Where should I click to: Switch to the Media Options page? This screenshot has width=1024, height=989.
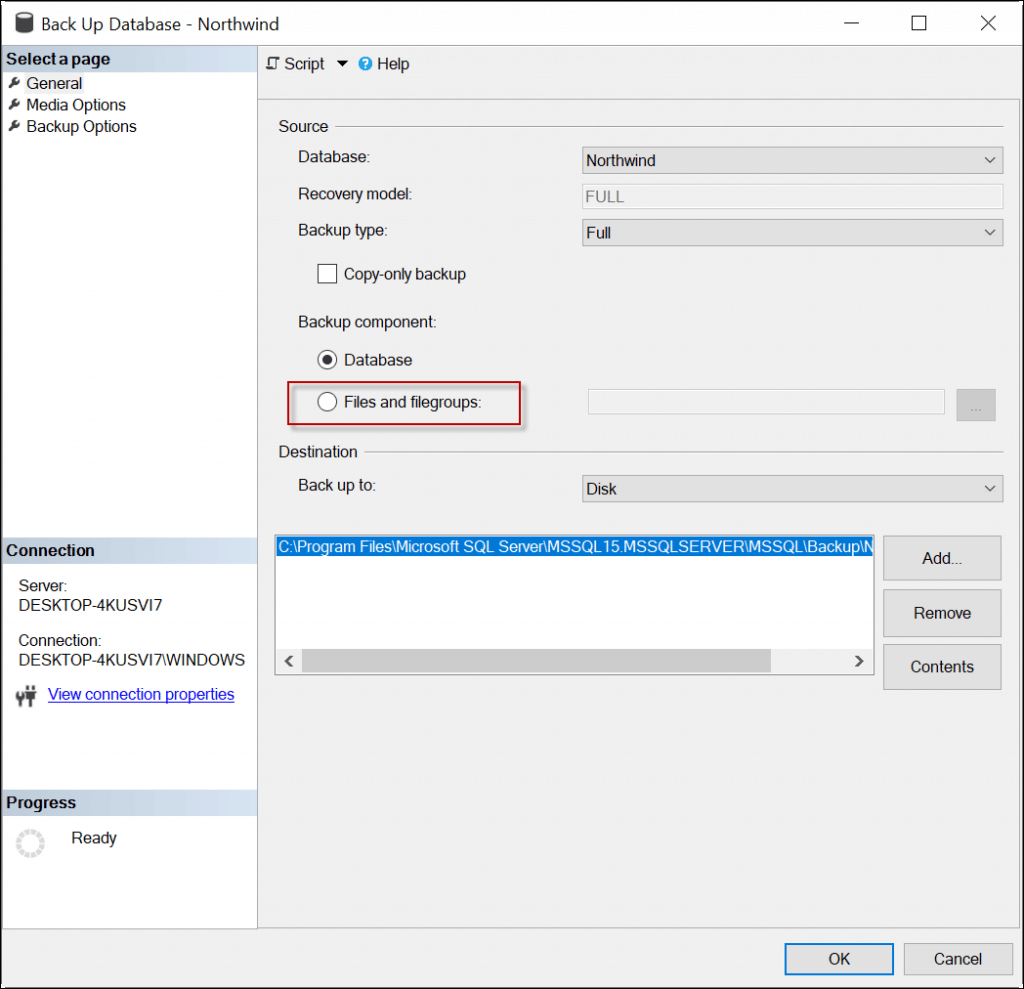76,105
